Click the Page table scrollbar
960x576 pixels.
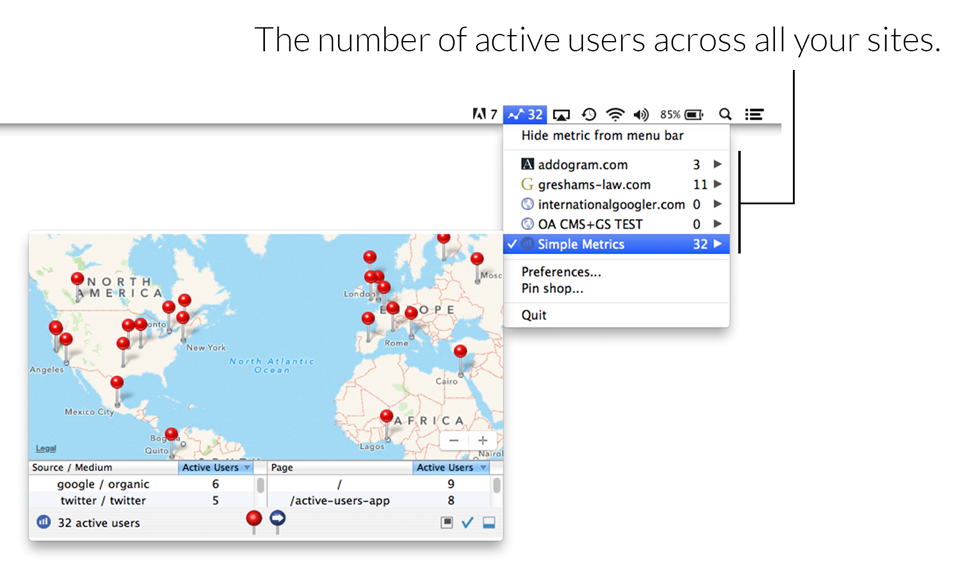click(497, 485)
